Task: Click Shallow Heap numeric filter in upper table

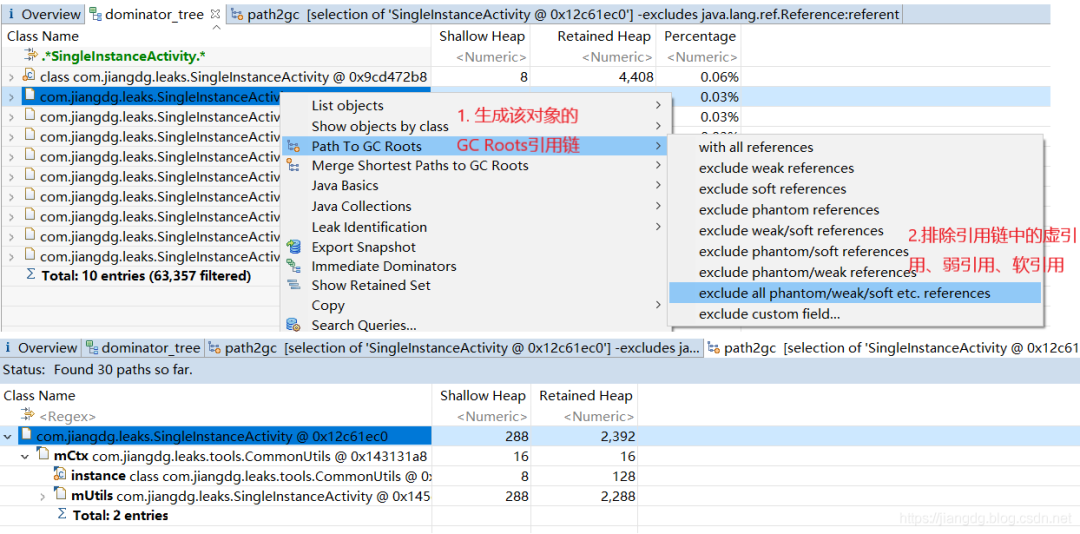Action: [x=491, y=57]
